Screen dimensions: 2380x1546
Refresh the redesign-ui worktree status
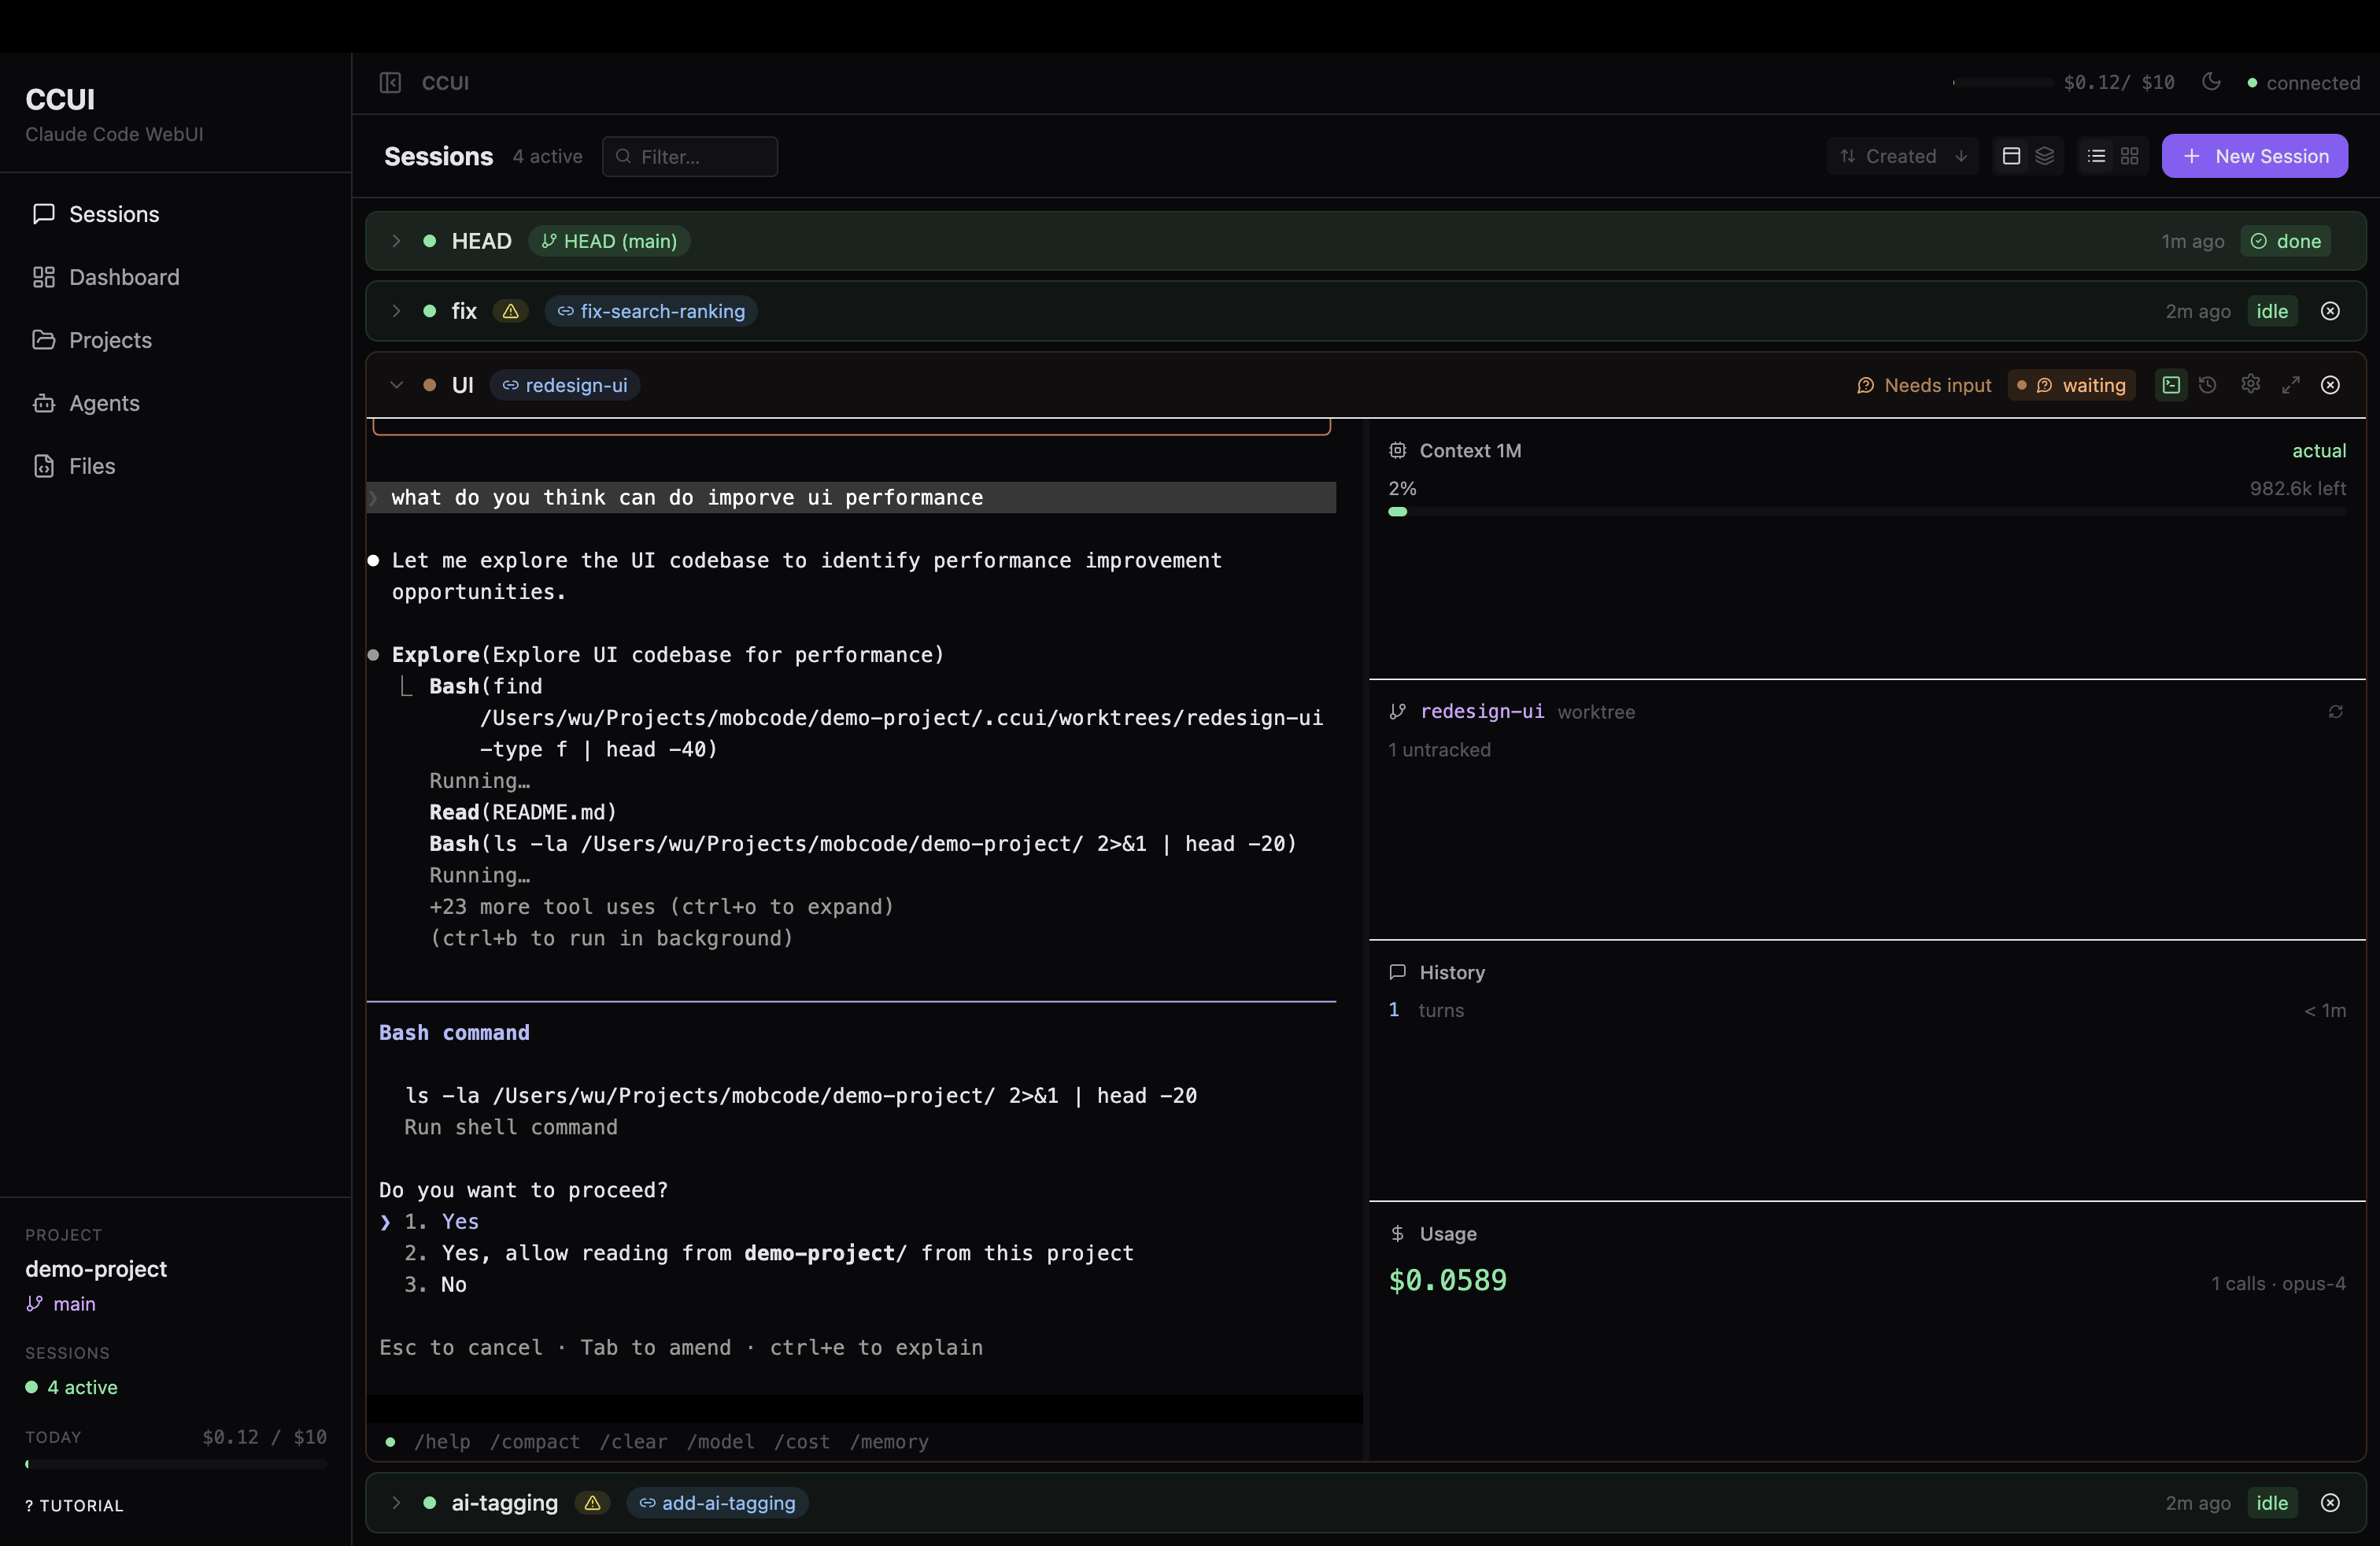point(2336,711)
